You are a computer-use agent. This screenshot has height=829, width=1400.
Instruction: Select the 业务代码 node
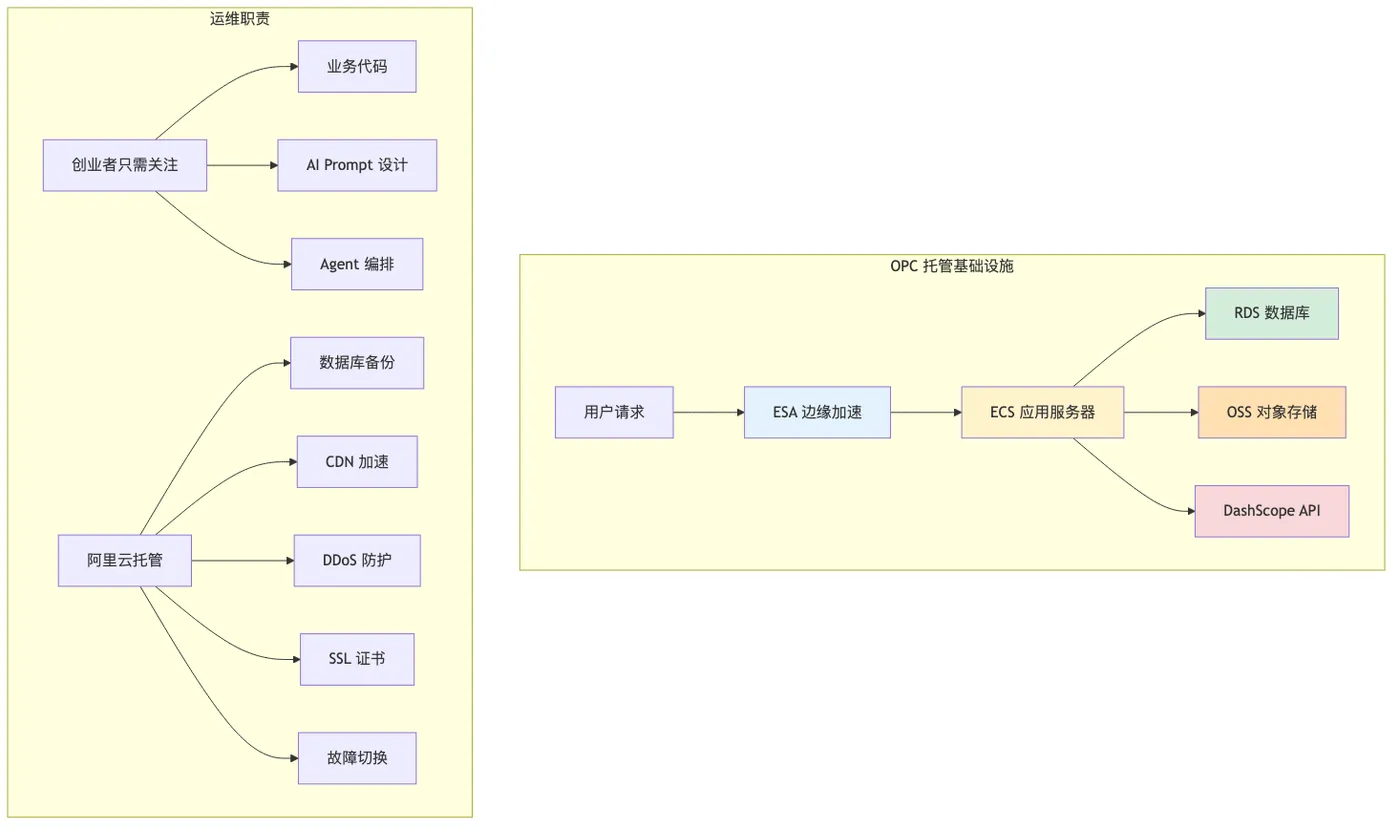click(357, 67)
